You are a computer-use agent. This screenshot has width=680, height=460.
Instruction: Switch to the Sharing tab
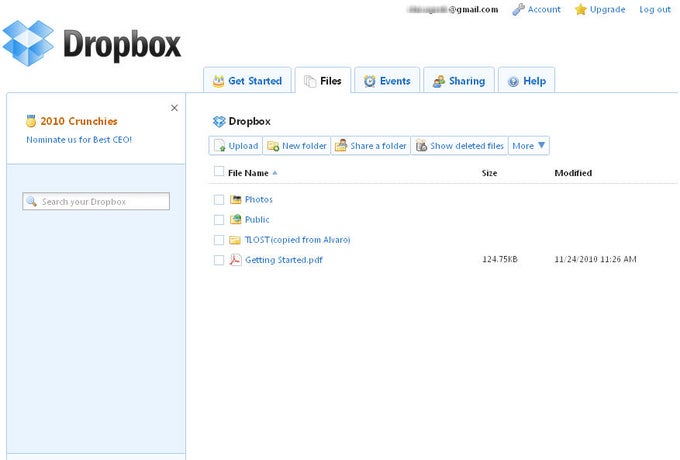click(x=459, y=80)
